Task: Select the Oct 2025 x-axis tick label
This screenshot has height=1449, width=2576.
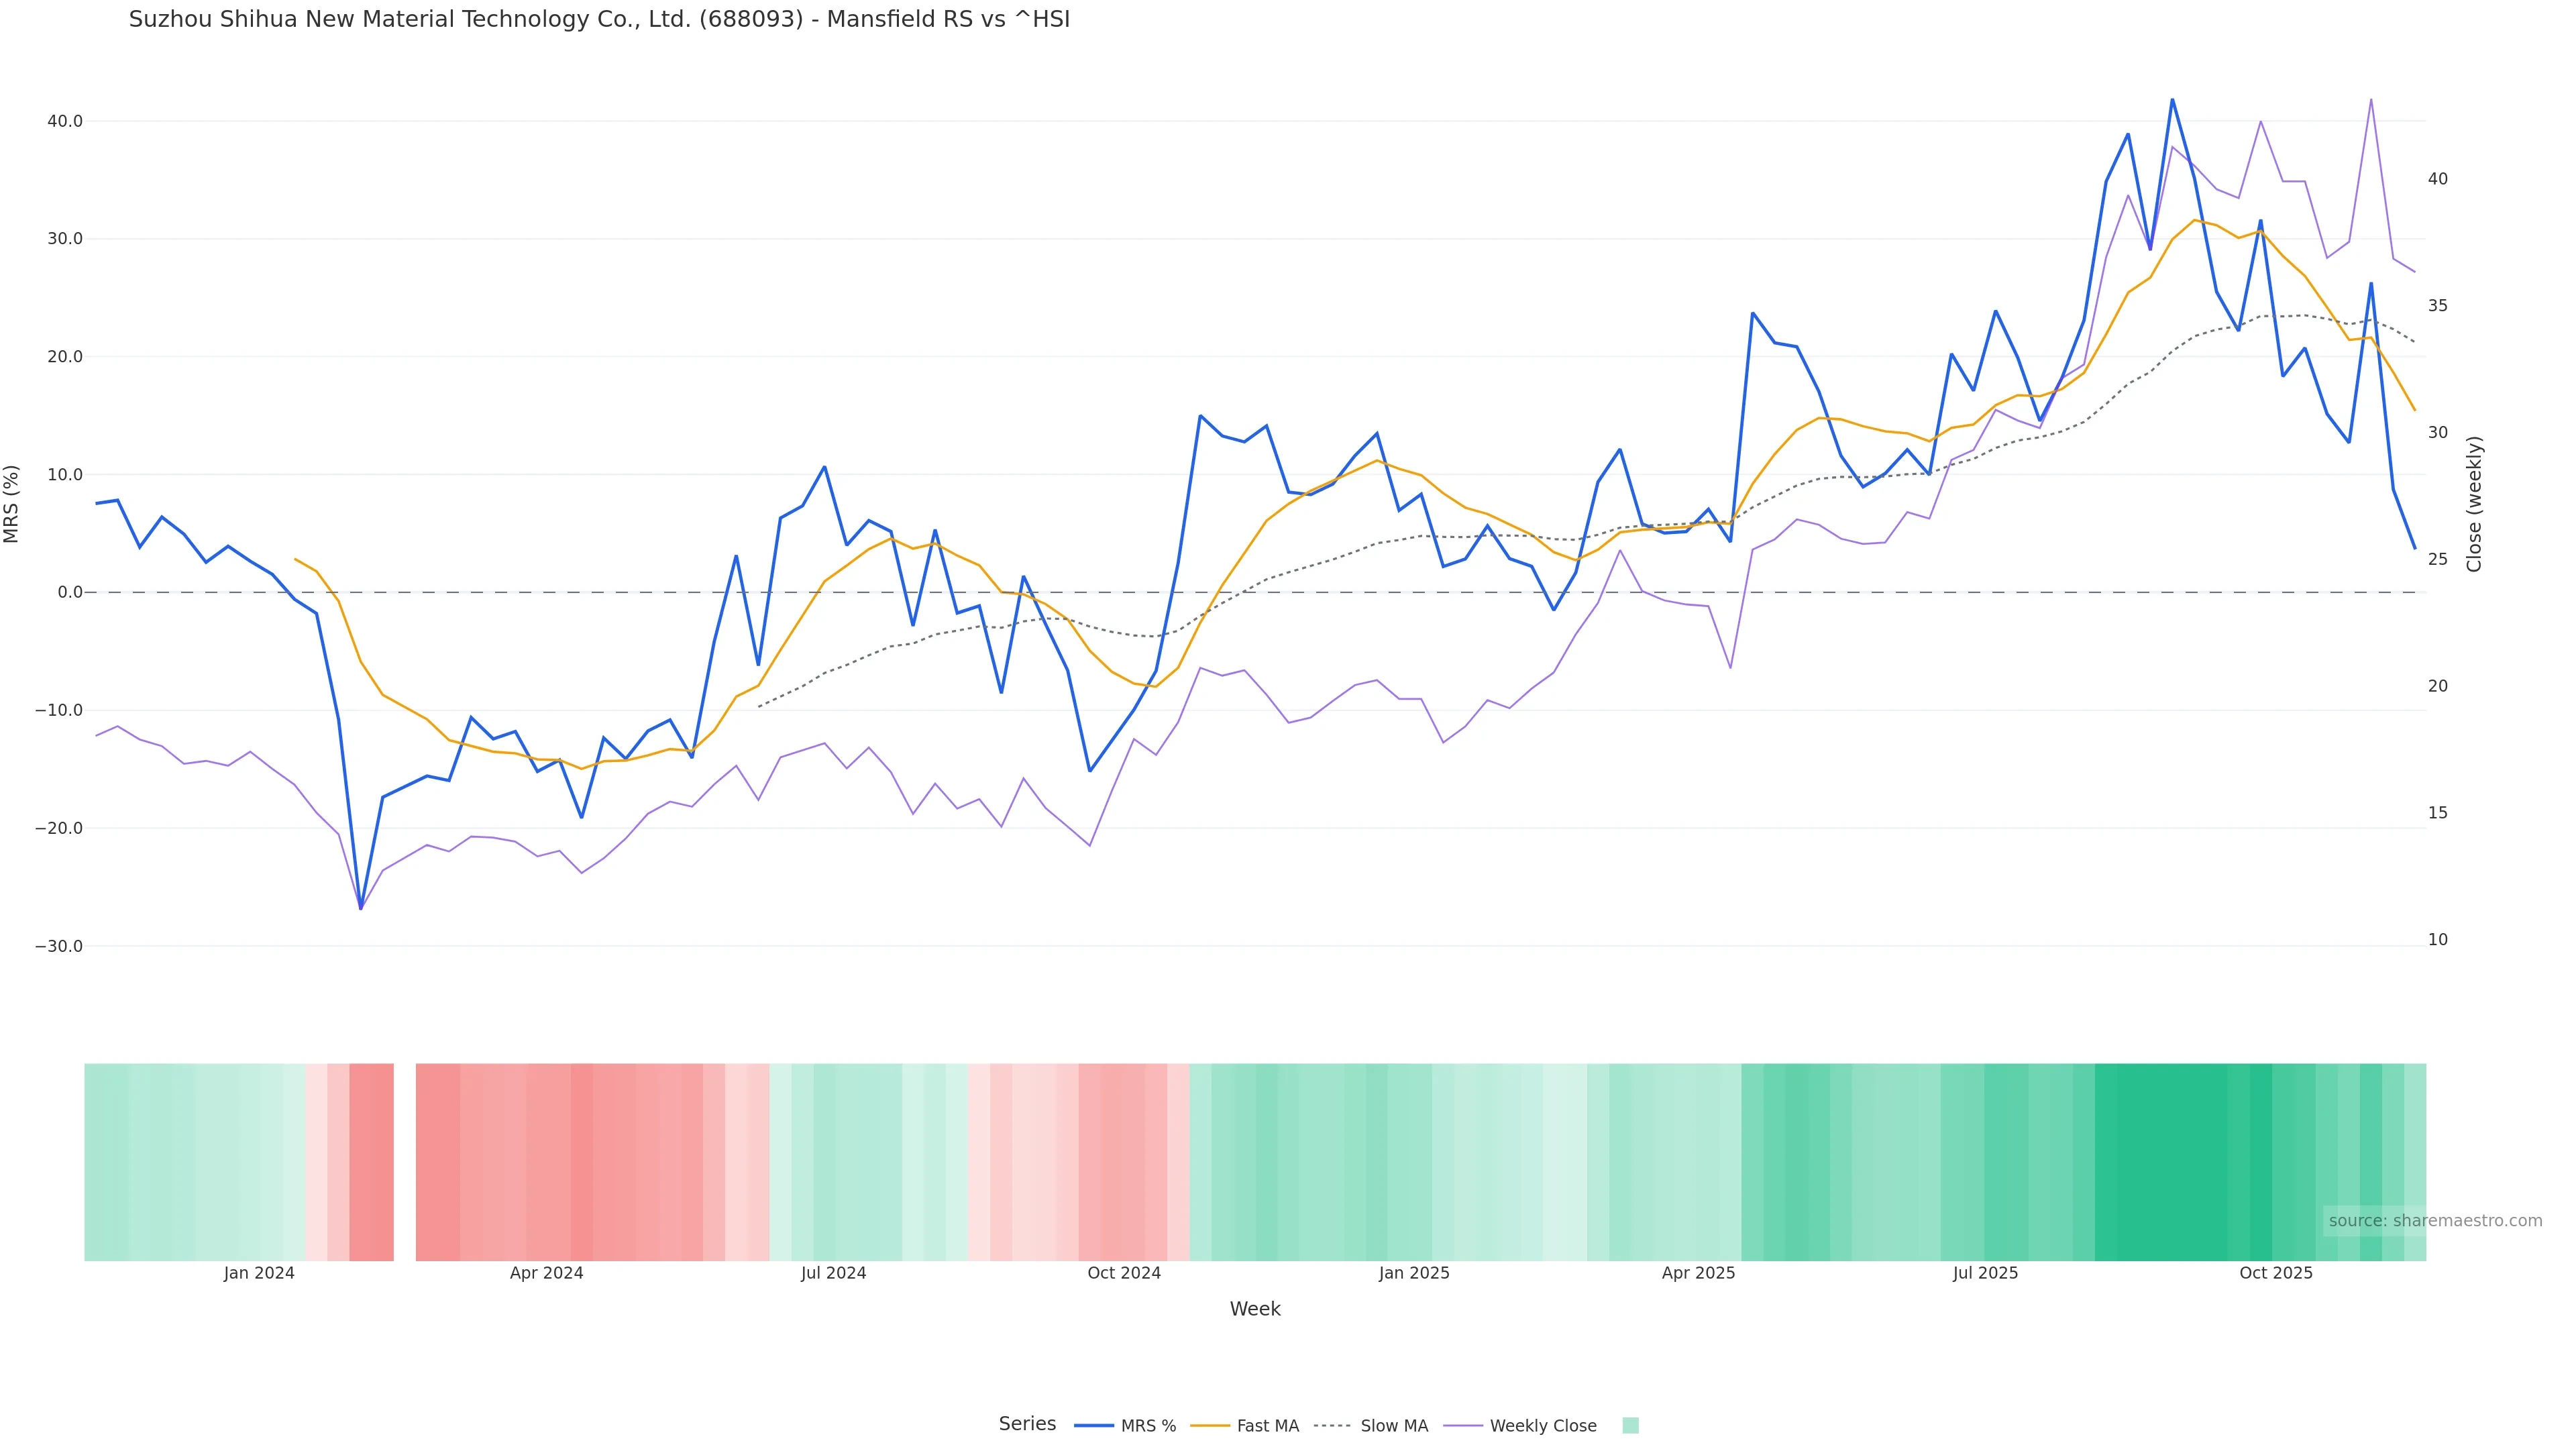Action: coord(2276,1273)
